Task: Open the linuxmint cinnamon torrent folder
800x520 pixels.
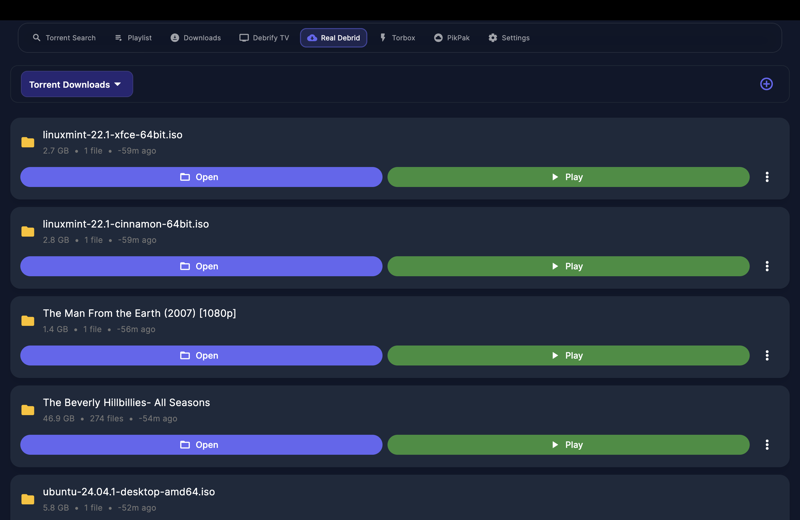Action: coord(201,266)
